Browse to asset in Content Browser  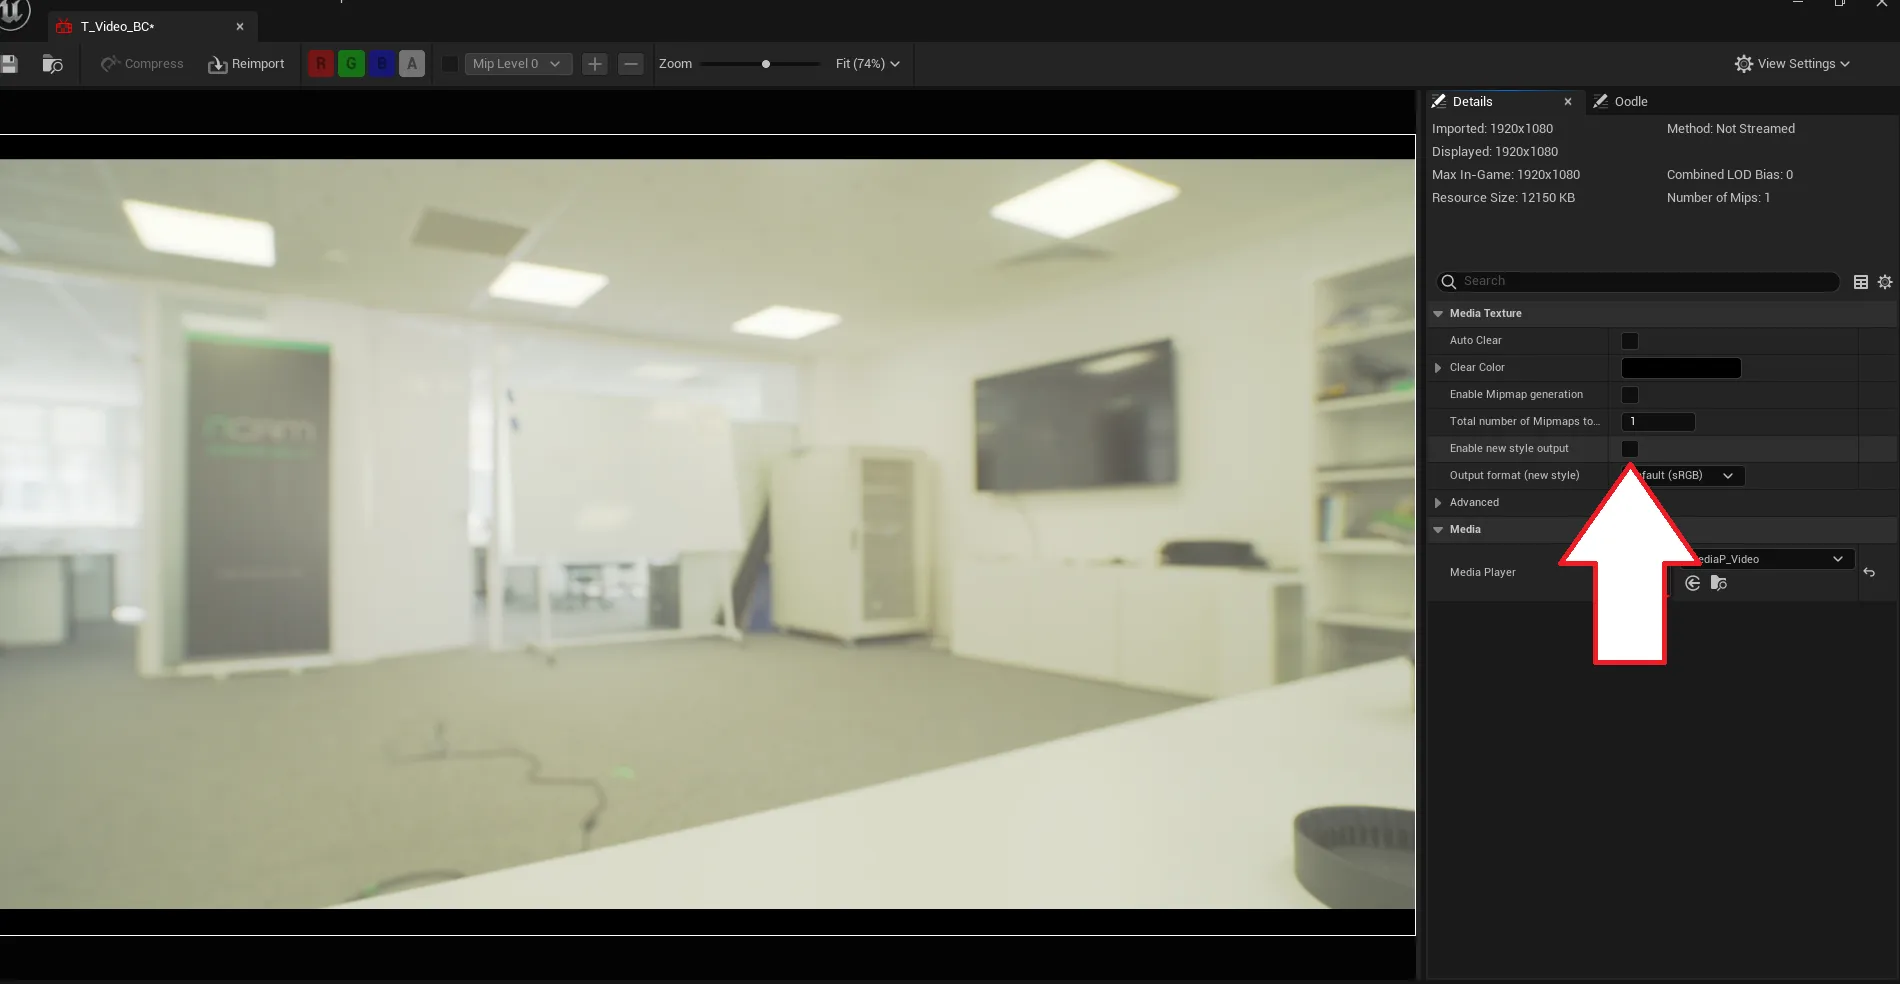tap(53, 64)
